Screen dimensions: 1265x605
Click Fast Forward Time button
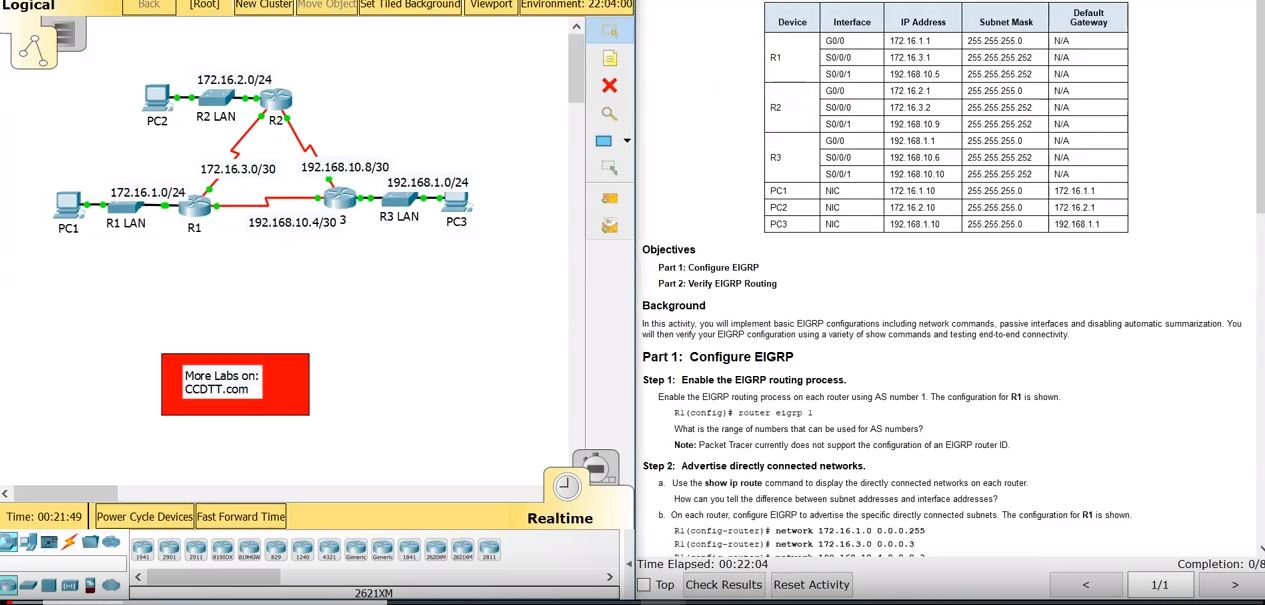[241, 517]
